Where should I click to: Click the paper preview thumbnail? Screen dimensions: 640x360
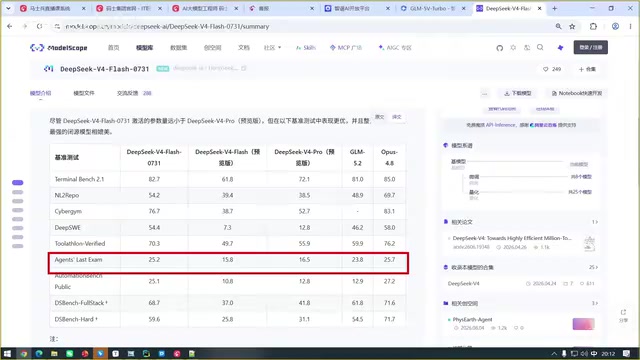(589, 243)
